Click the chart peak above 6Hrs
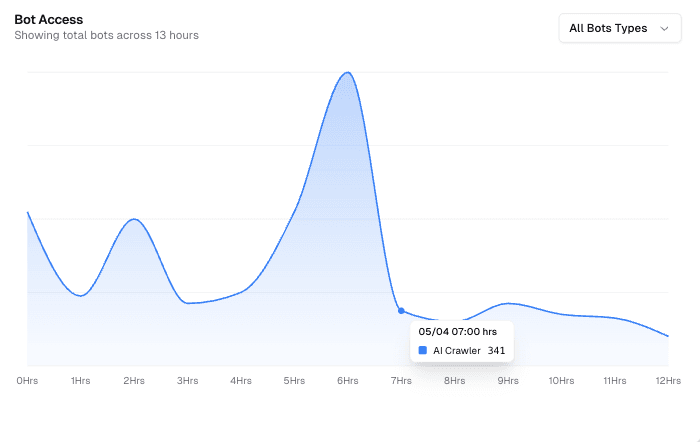Screen dimensions: 700x442 point(347,73)
